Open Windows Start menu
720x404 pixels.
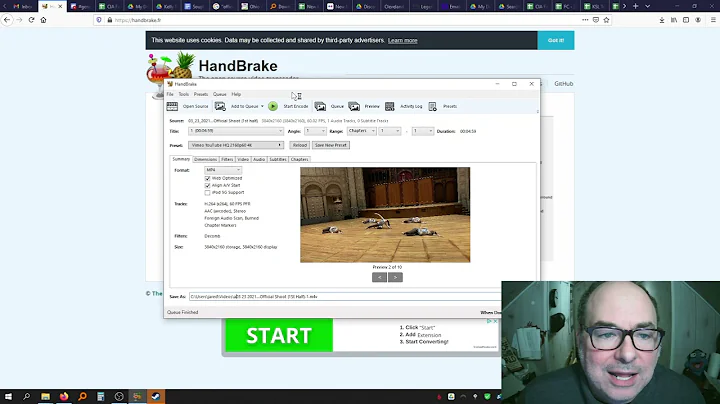point(8,396)
